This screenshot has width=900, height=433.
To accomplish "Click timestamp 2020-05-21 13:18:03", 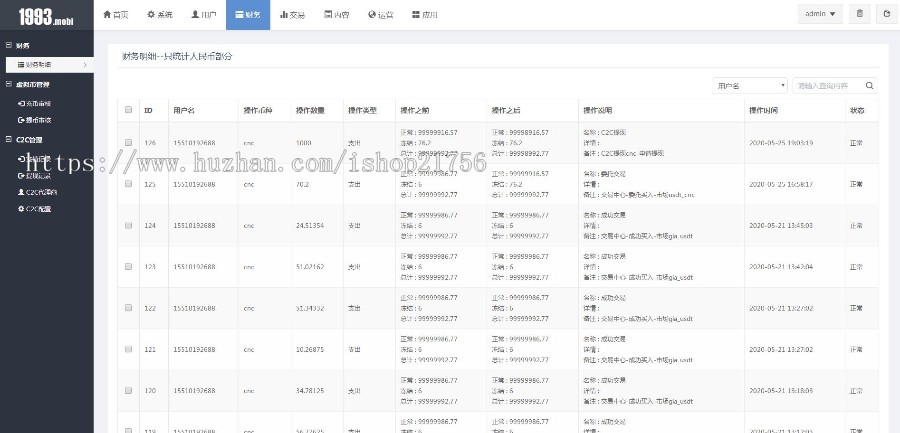I will pyautogui.click(x=781, y=391).
